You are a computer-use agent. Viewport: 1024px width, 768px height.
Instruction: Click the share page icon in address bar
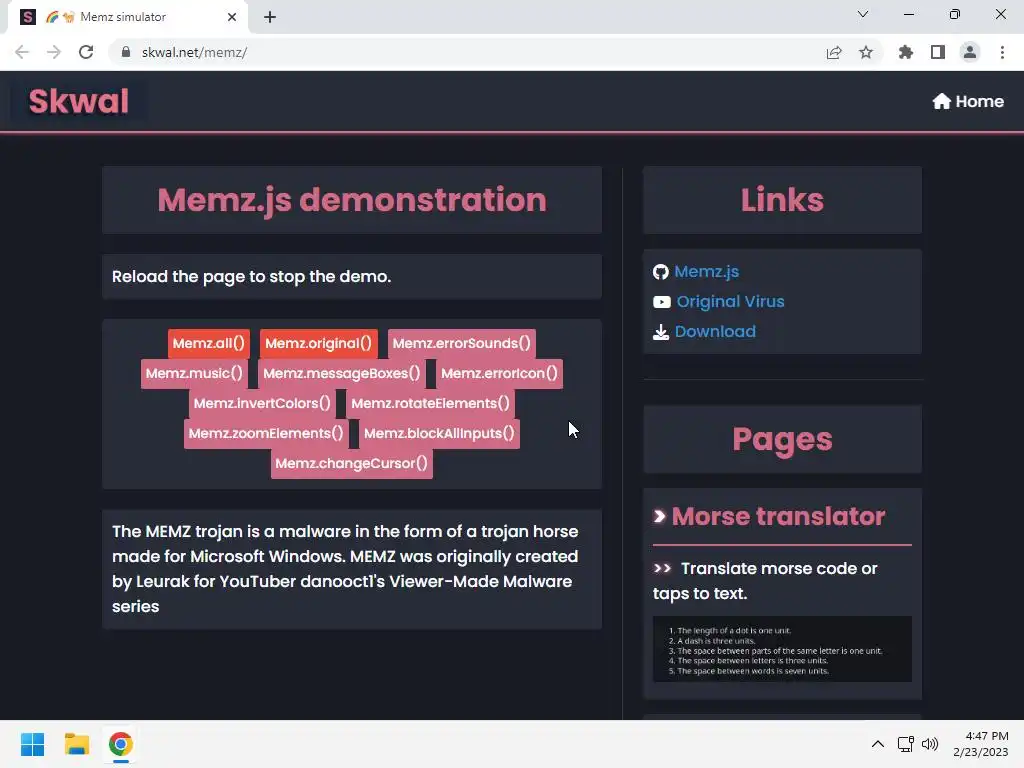tap(833, 52)
